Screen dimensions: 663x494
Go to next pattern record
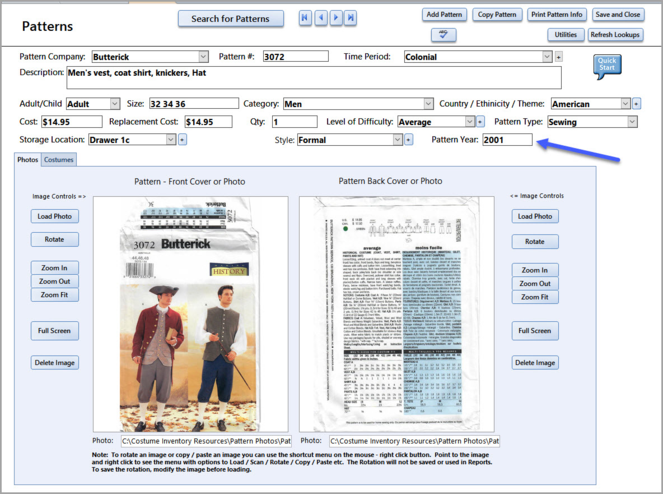pyautogui.click(x=336, y=18)
